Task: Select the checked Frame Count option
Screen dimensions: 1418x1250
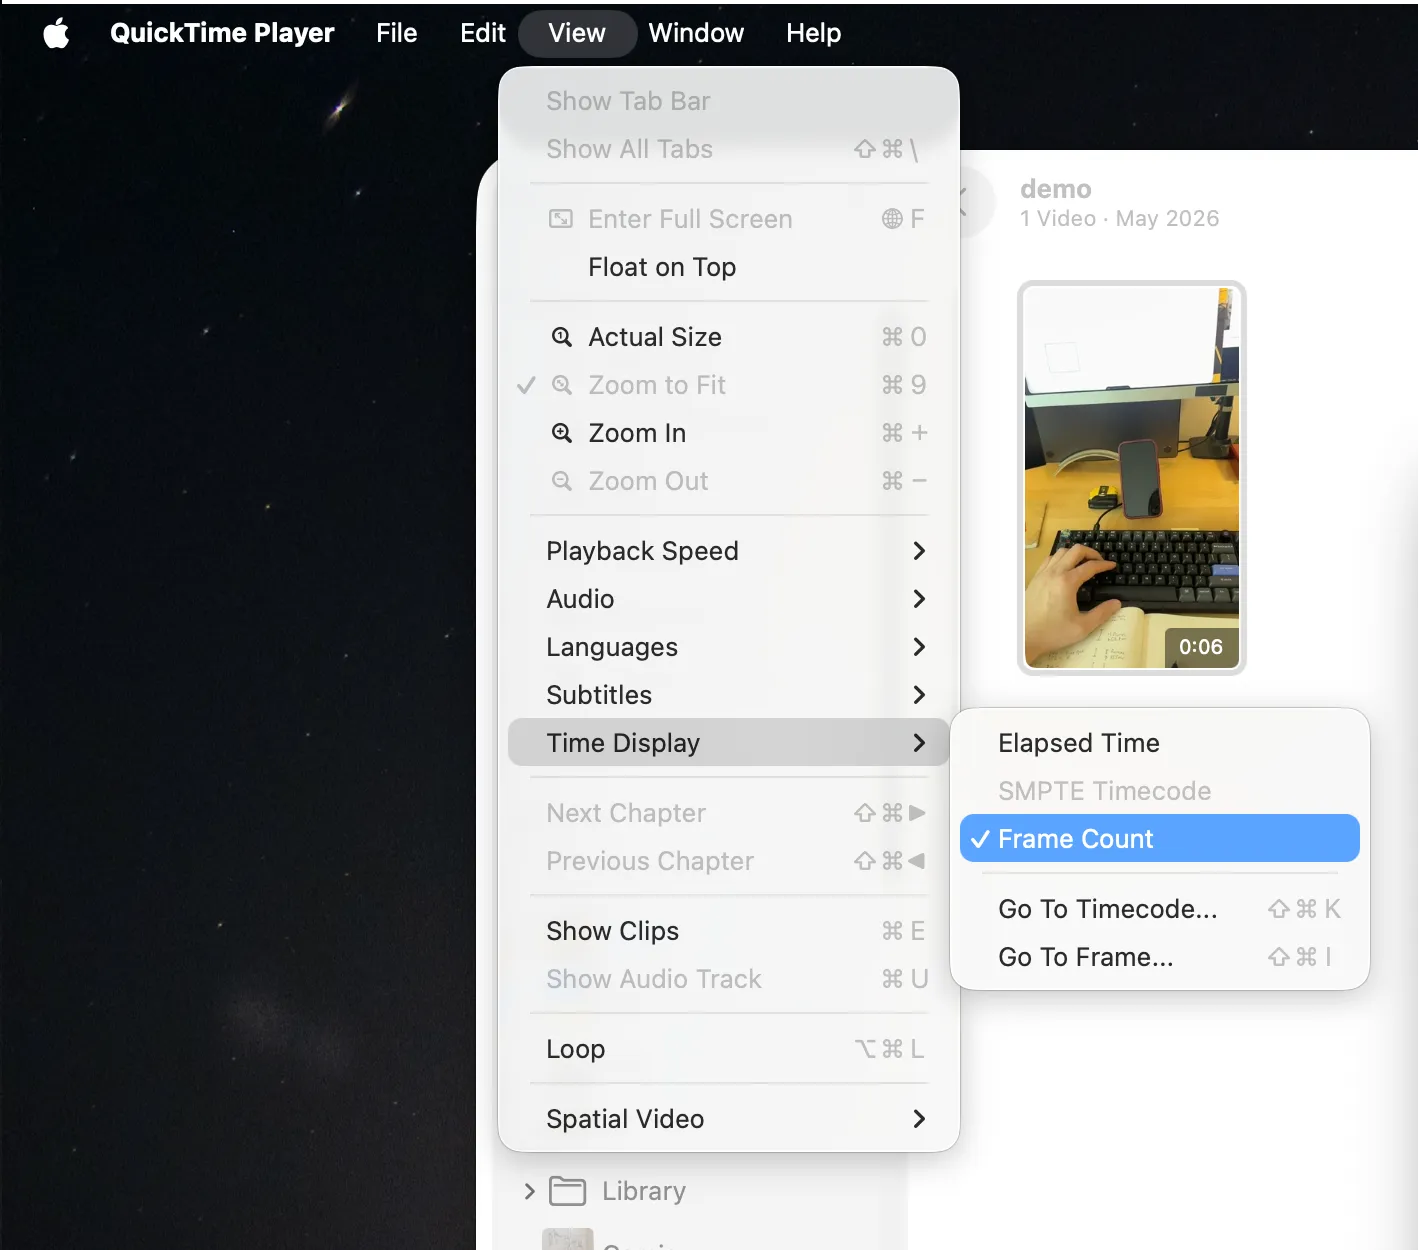Action: pos(1160,839)
